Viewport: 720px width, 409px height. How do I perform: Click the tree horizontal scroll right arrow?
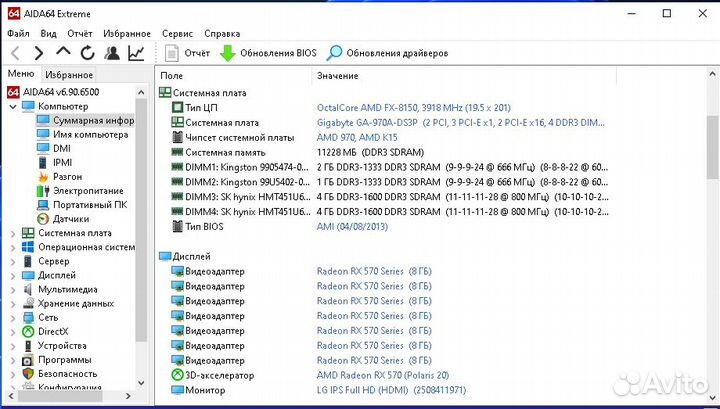128,396
